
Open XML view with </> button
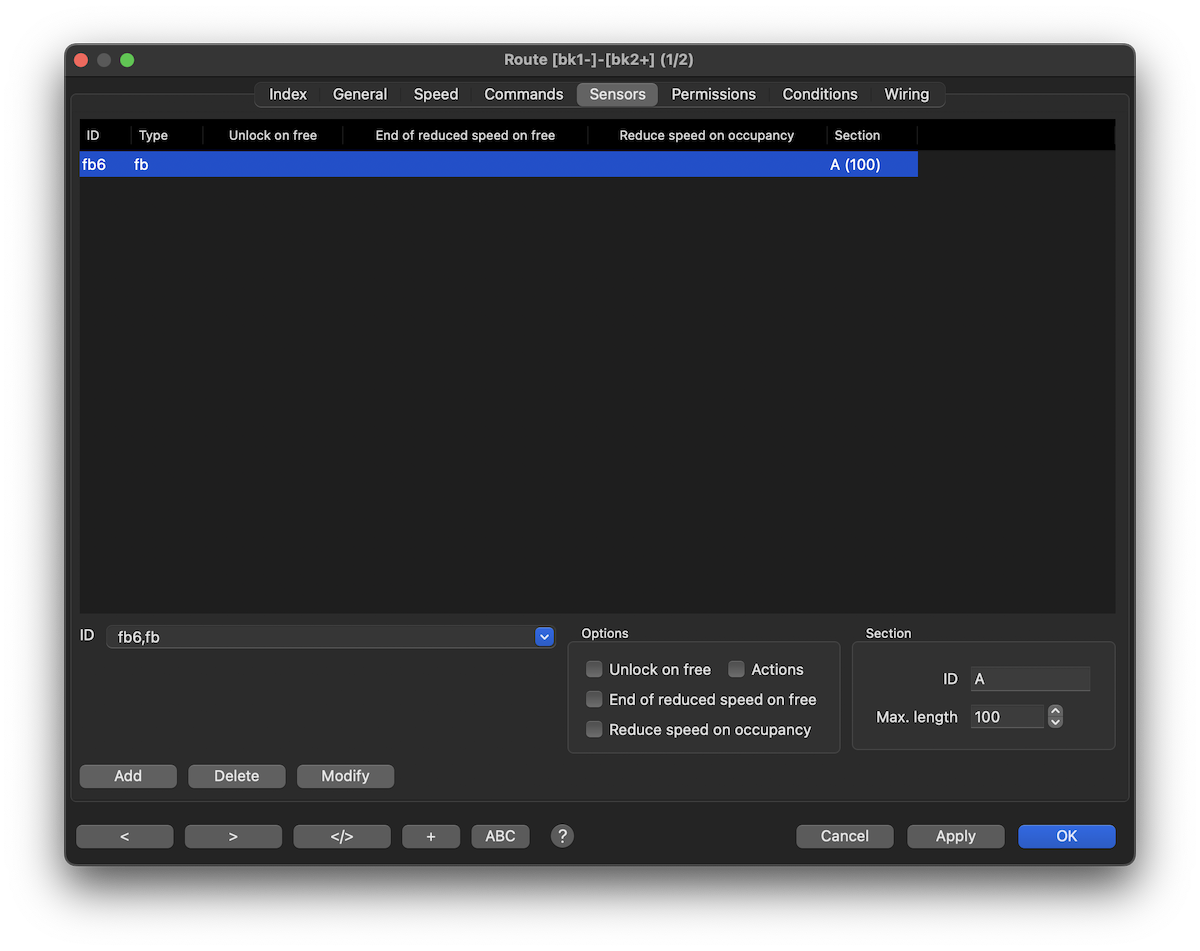(x=342, y=836)
